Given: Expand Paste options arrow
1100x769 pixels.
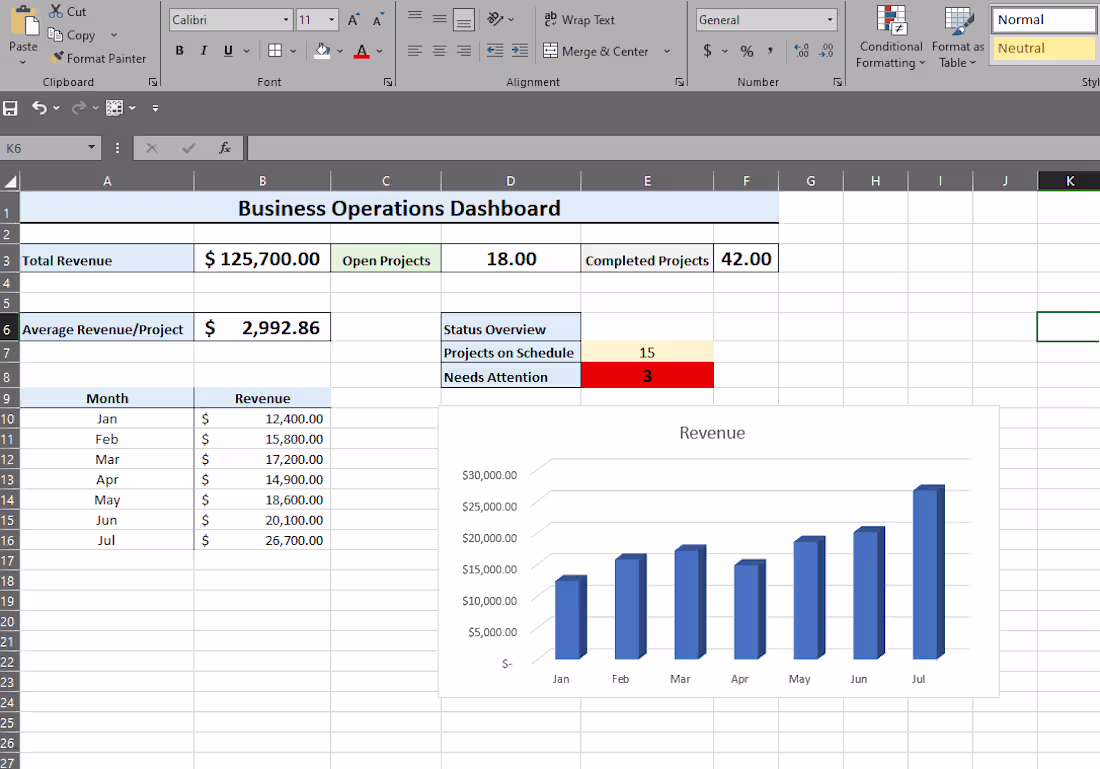Looking at the screenshot, I should click(x=23, y=62).
